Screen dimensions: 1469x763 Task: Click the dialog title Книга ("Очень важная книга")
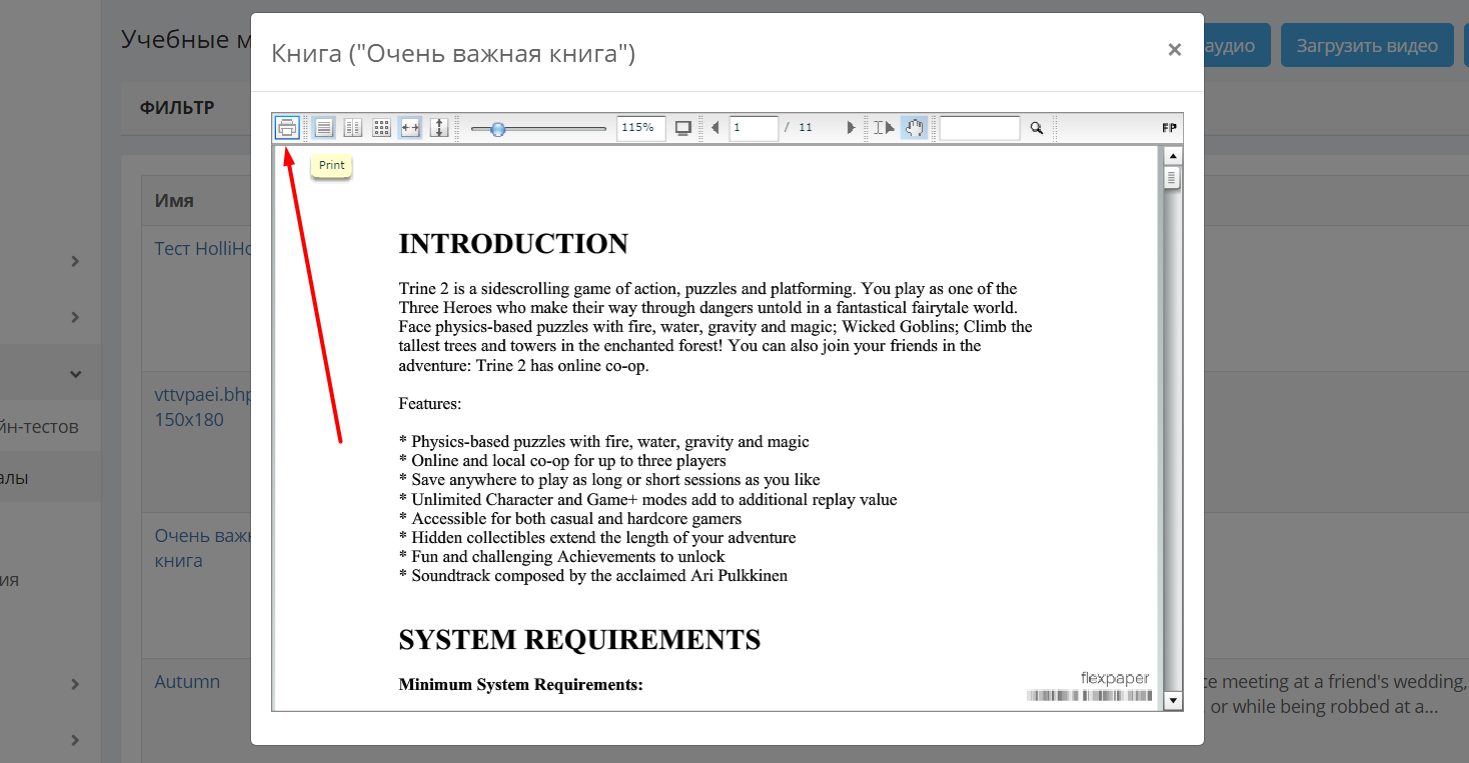tap(453, 53)
